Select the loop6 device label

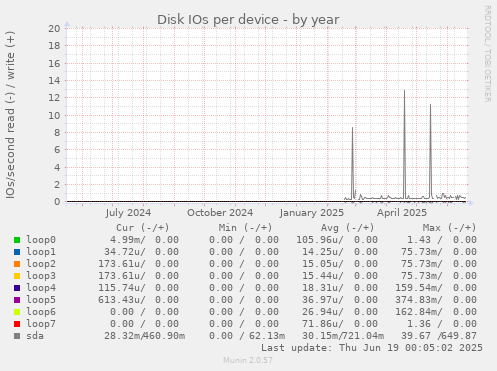click(x=41, y=312)
